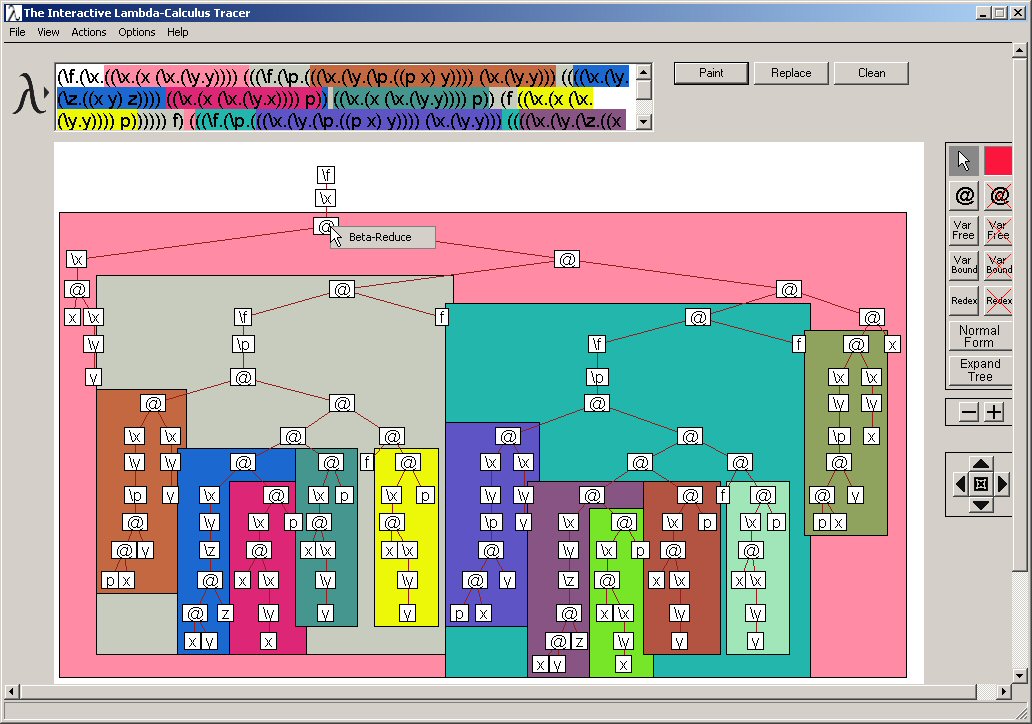This screenshot has height=724, width=1032.
Task: Select the crossed-out Redex tool
Action: [998, 300]
